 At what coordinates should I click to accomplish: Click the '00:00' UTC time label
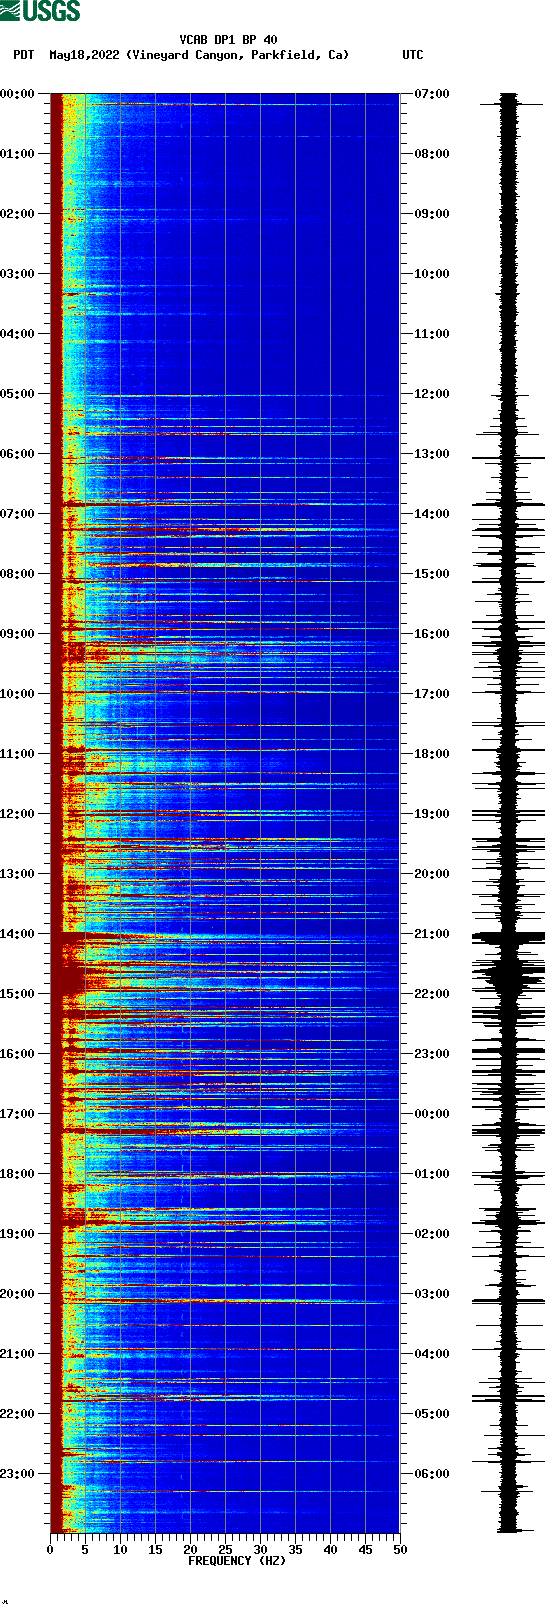point(432,1114)
